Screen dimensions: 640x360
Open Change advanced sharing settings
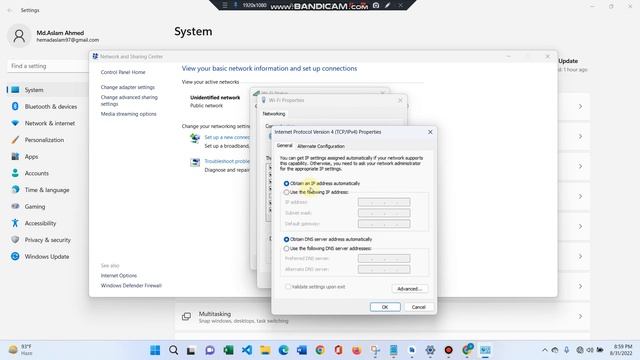pos(129,101)
